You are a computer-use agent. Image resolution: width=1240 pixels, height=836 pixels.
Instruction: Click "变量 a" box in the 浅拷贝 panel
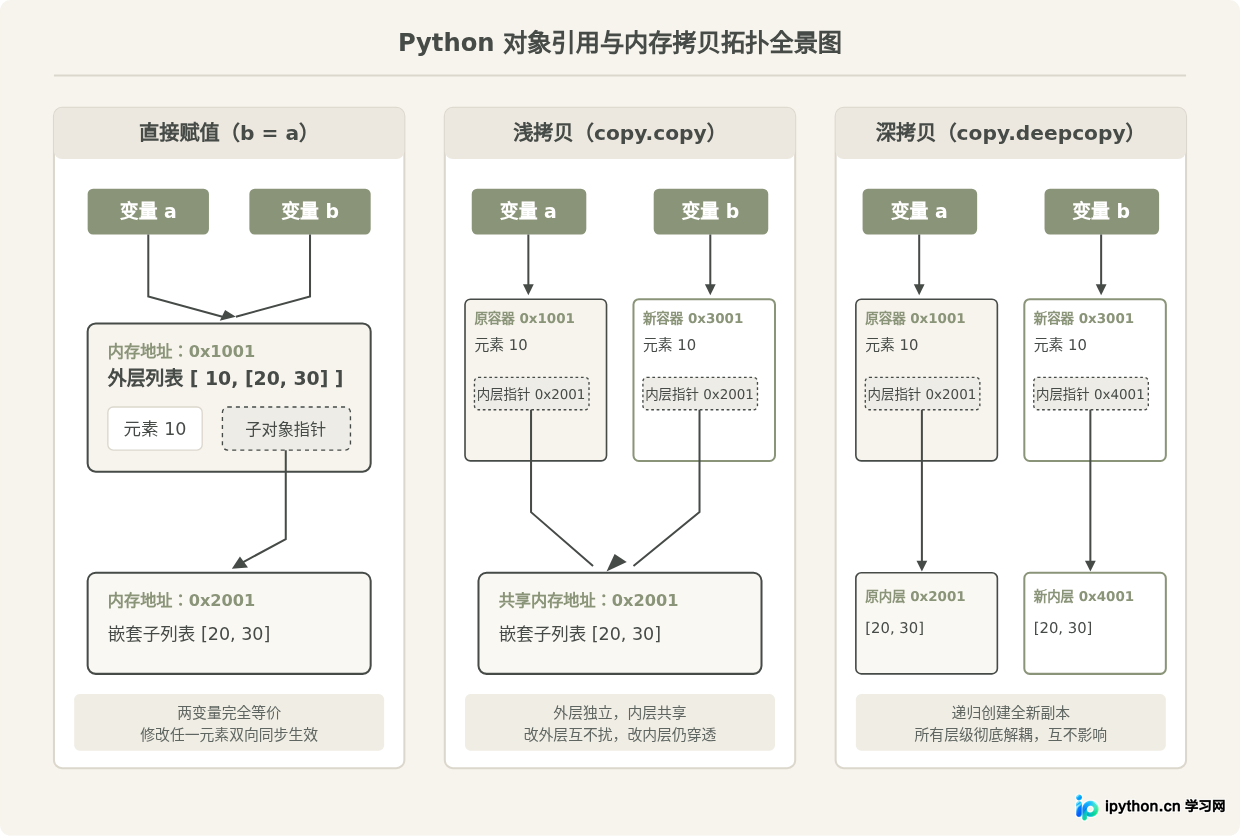[x=529, y=212]
